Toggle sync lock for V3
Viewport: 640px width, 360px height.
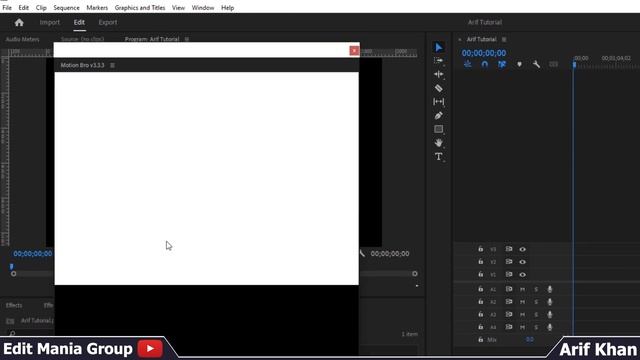pos(509,249)
